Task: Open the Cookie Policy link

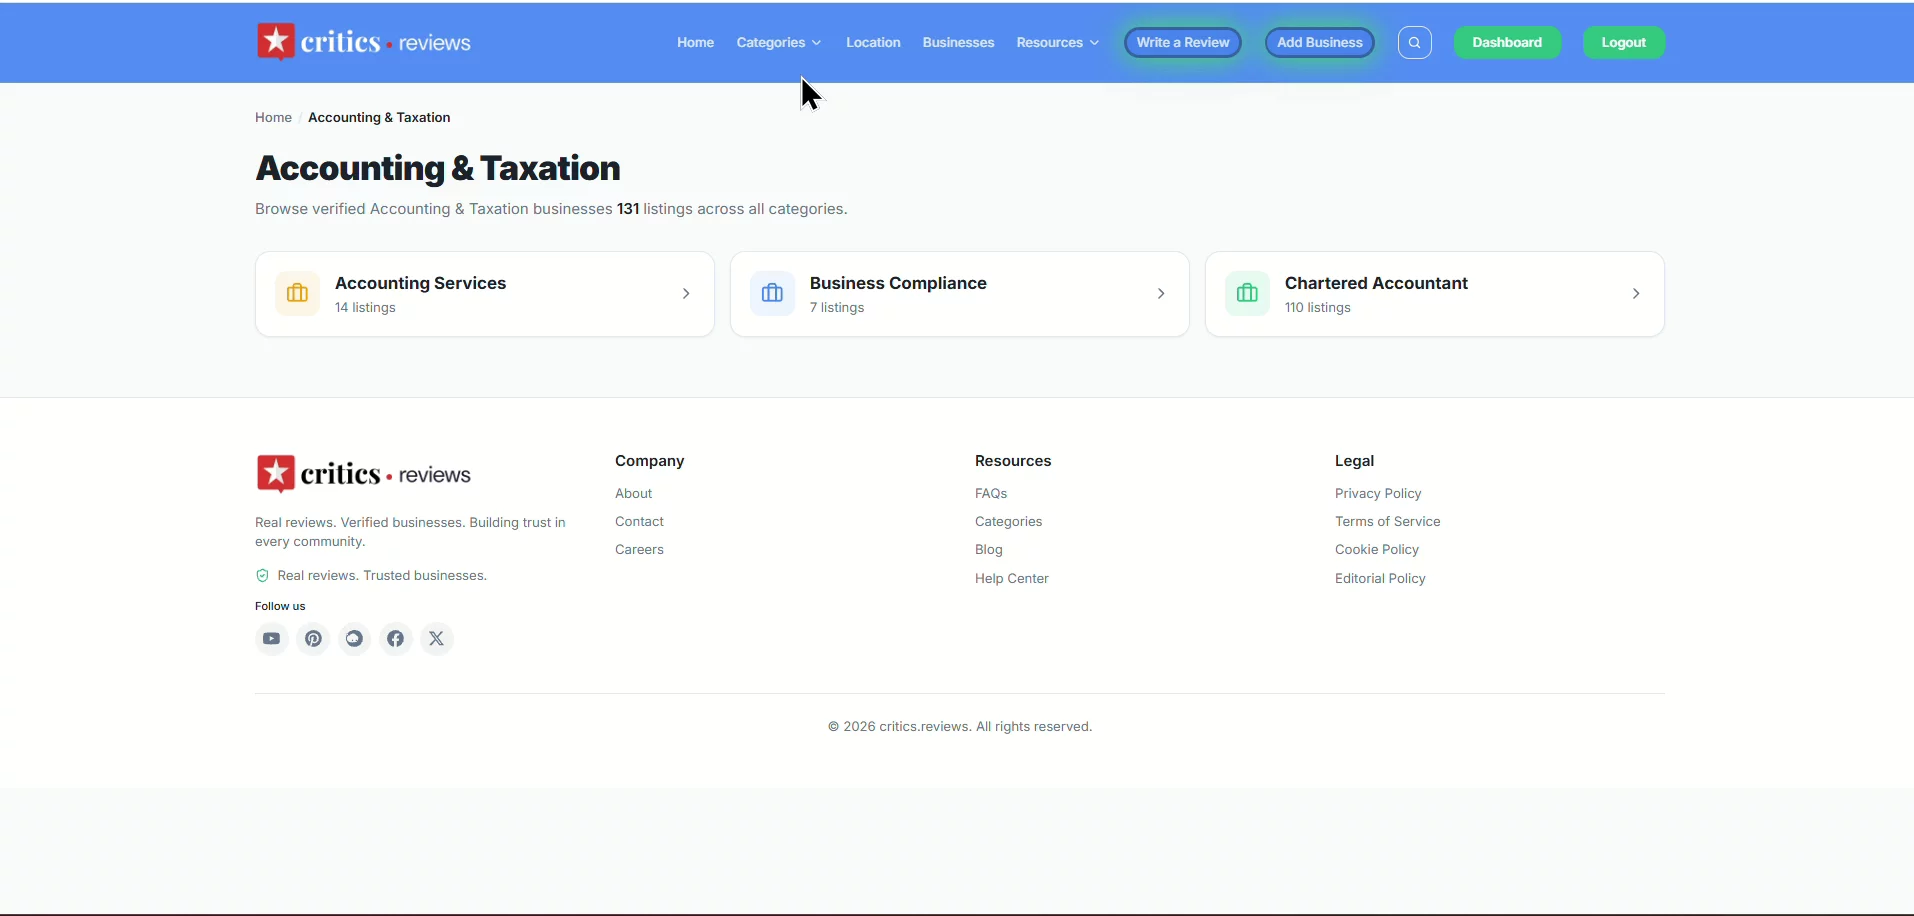Action: coord(1377,550)
